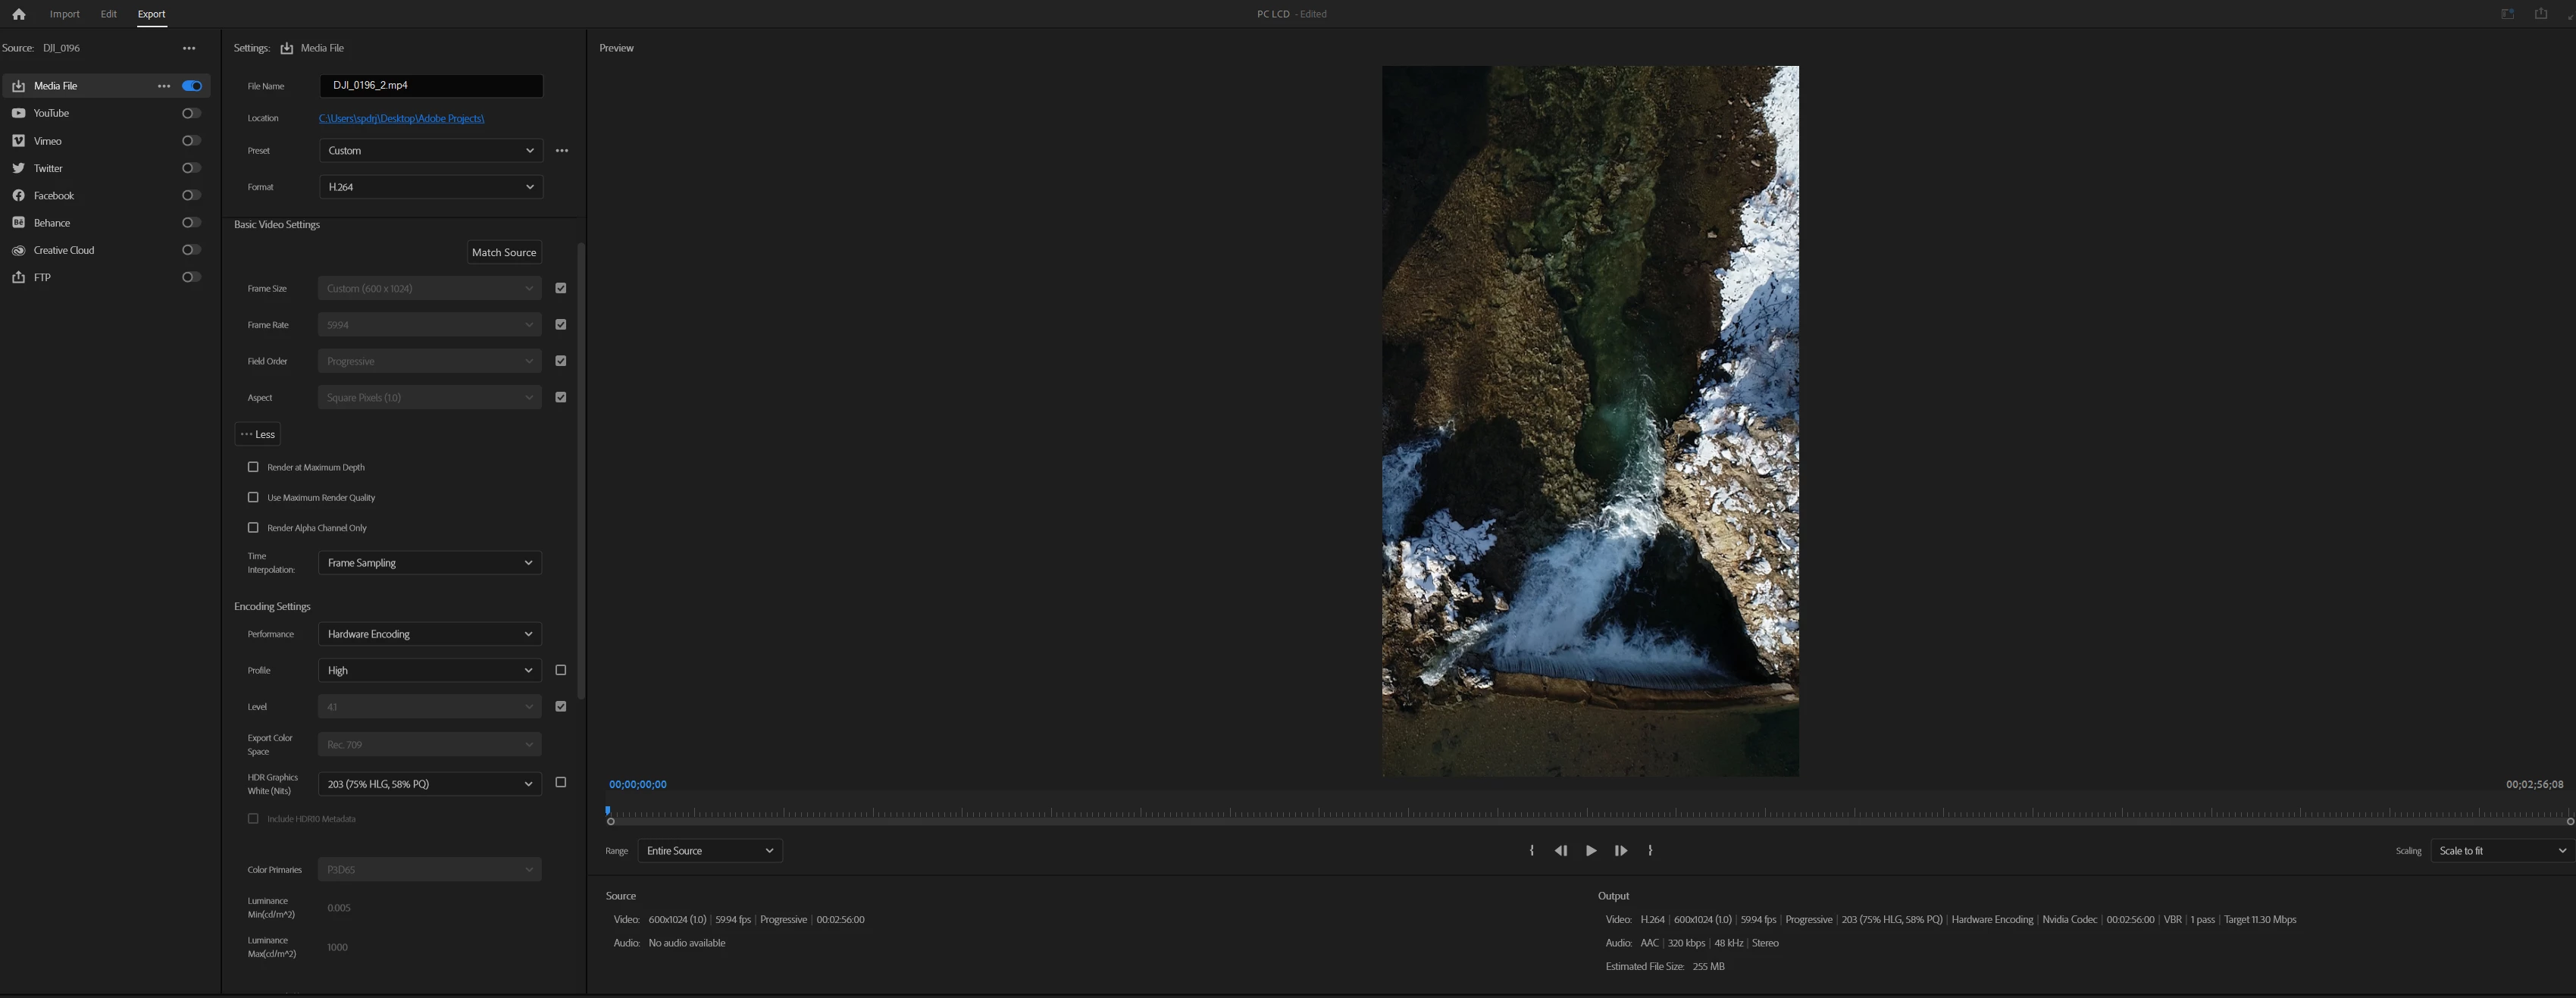Image resolution: width=2576 pixels, height=998 pixels.
Task: Open the export Location path link
Action: tap(401, 119)
